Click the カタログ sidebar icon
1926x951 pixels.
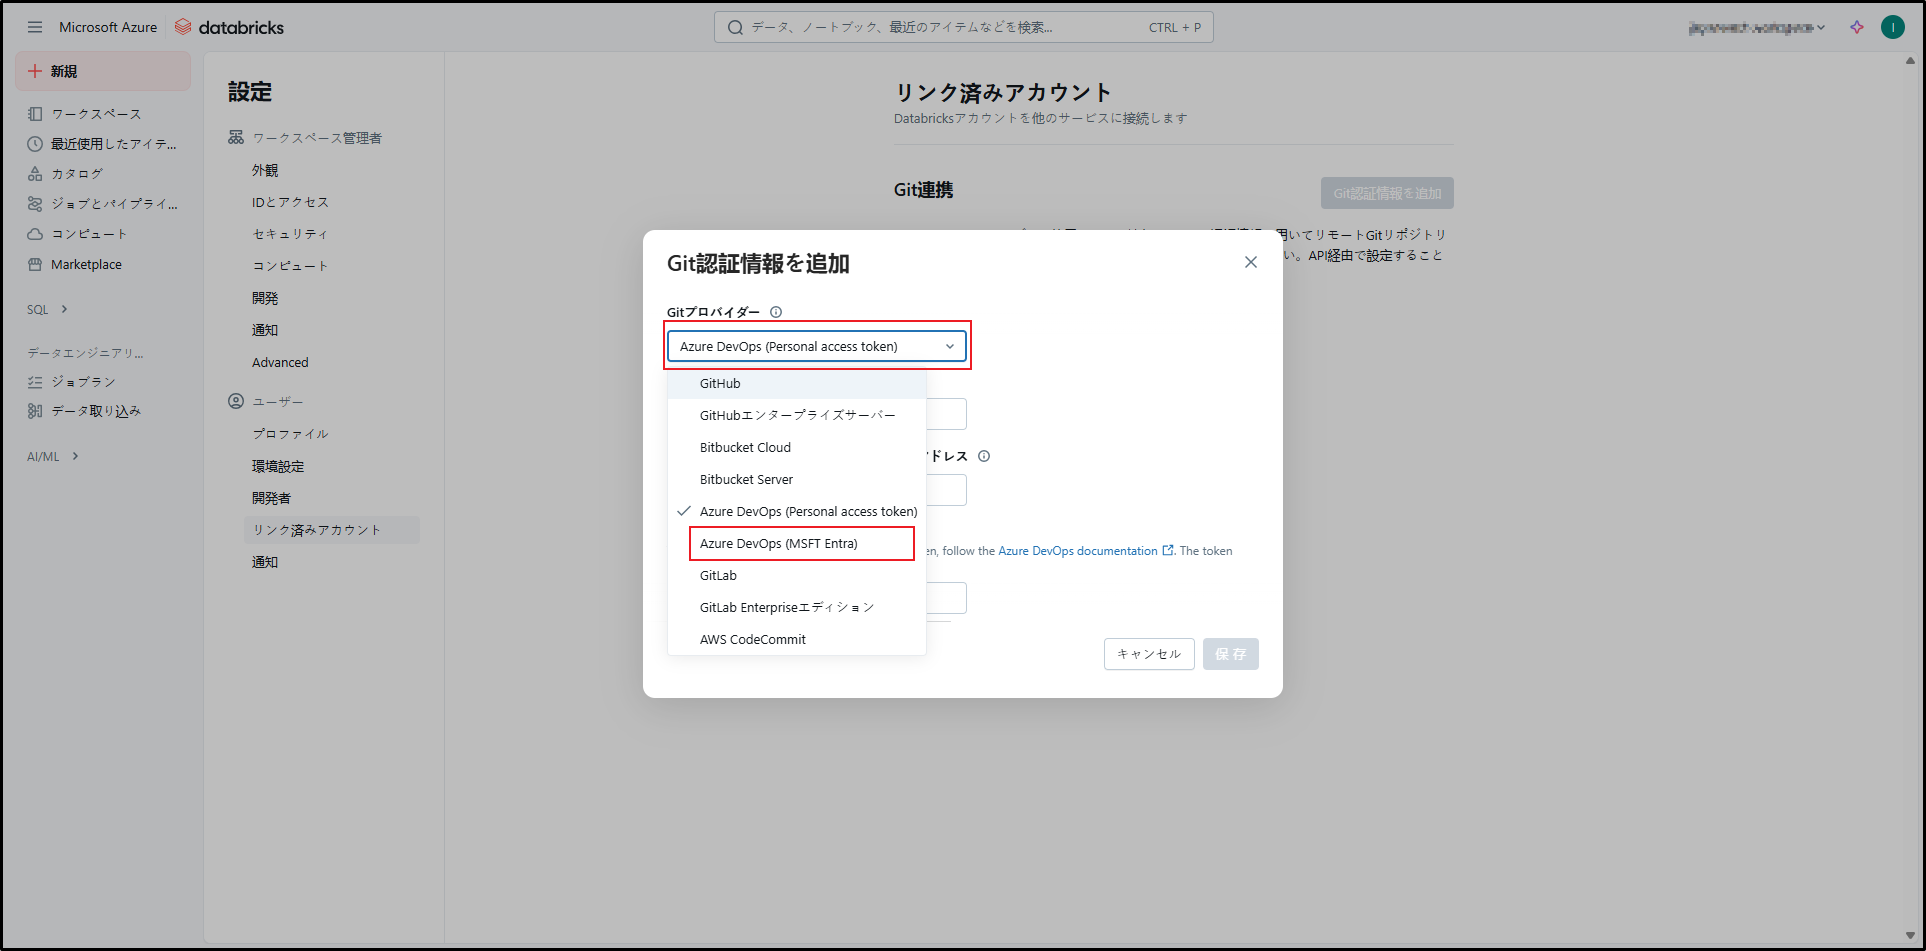(x=35, y=174)
